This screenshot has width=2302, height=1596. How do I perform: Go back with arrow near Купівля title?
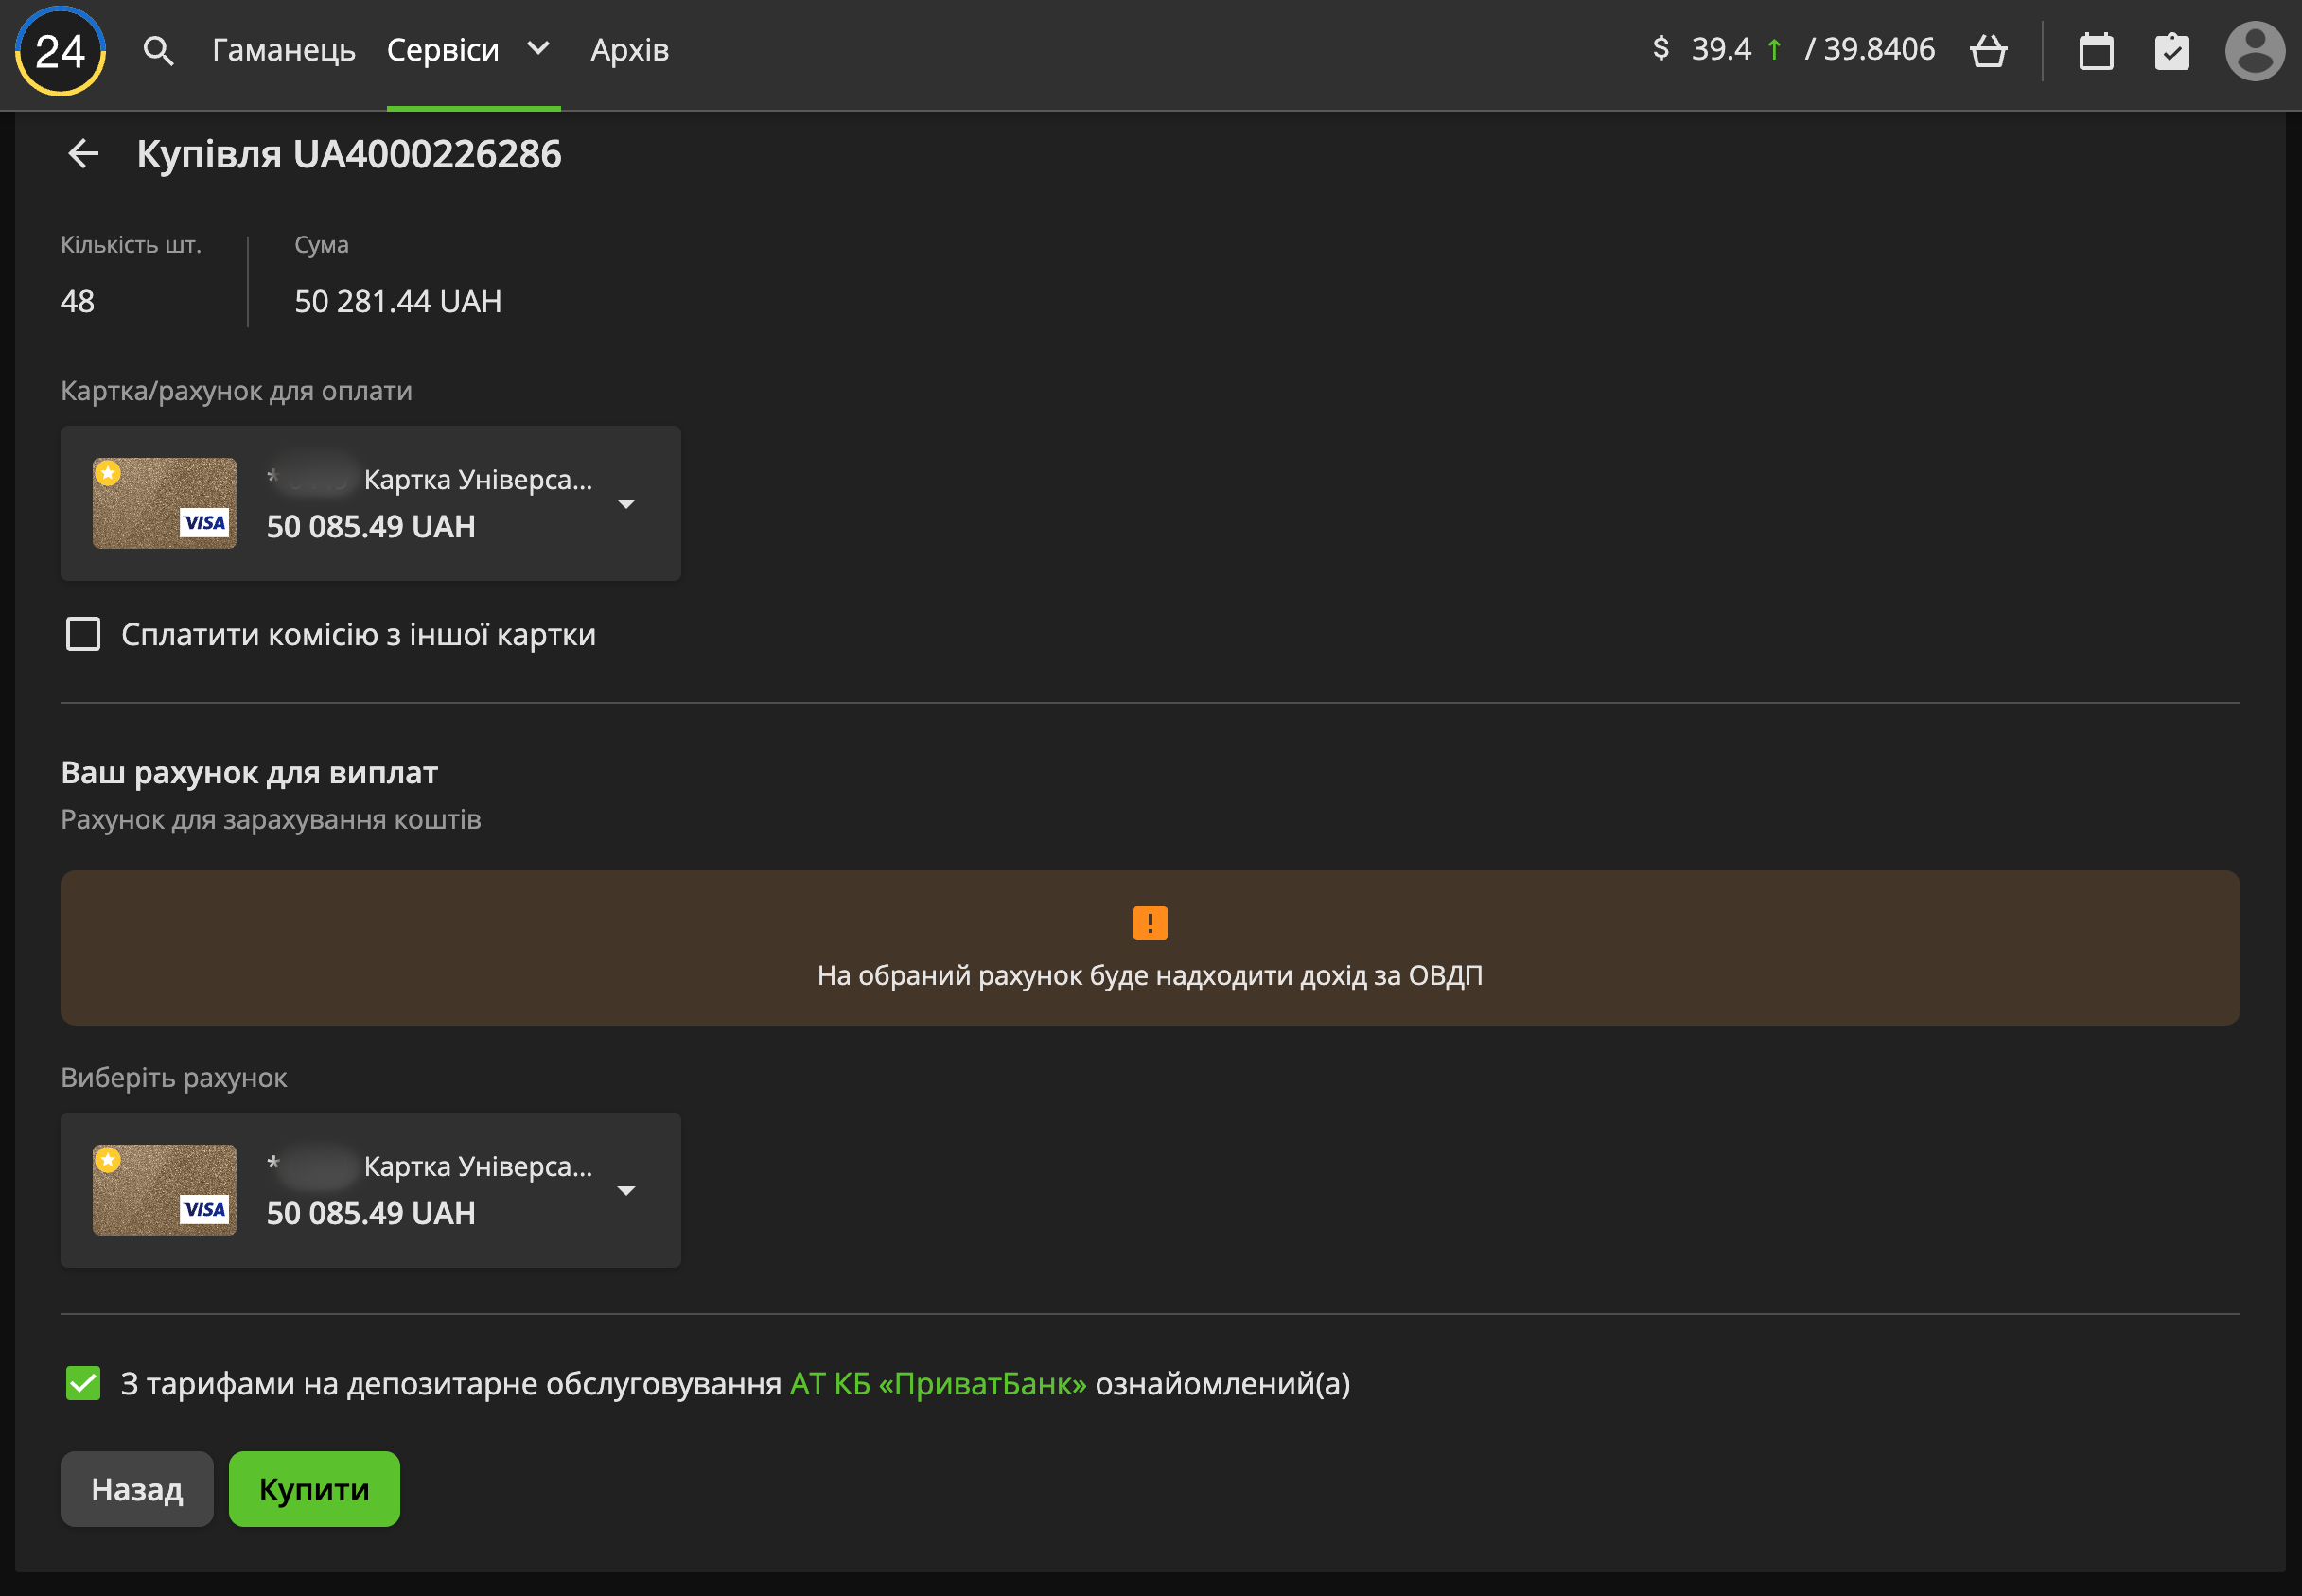(83, 154)
